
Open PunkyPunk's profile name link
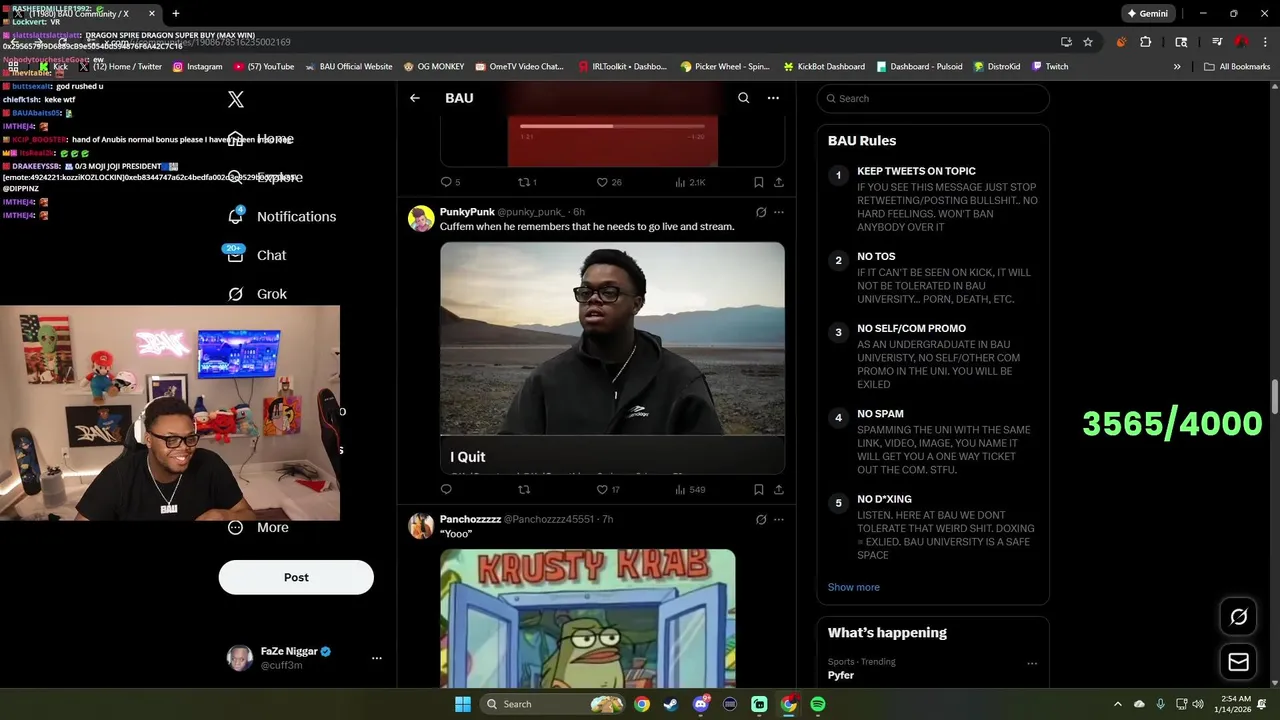[x=467, y=212]
